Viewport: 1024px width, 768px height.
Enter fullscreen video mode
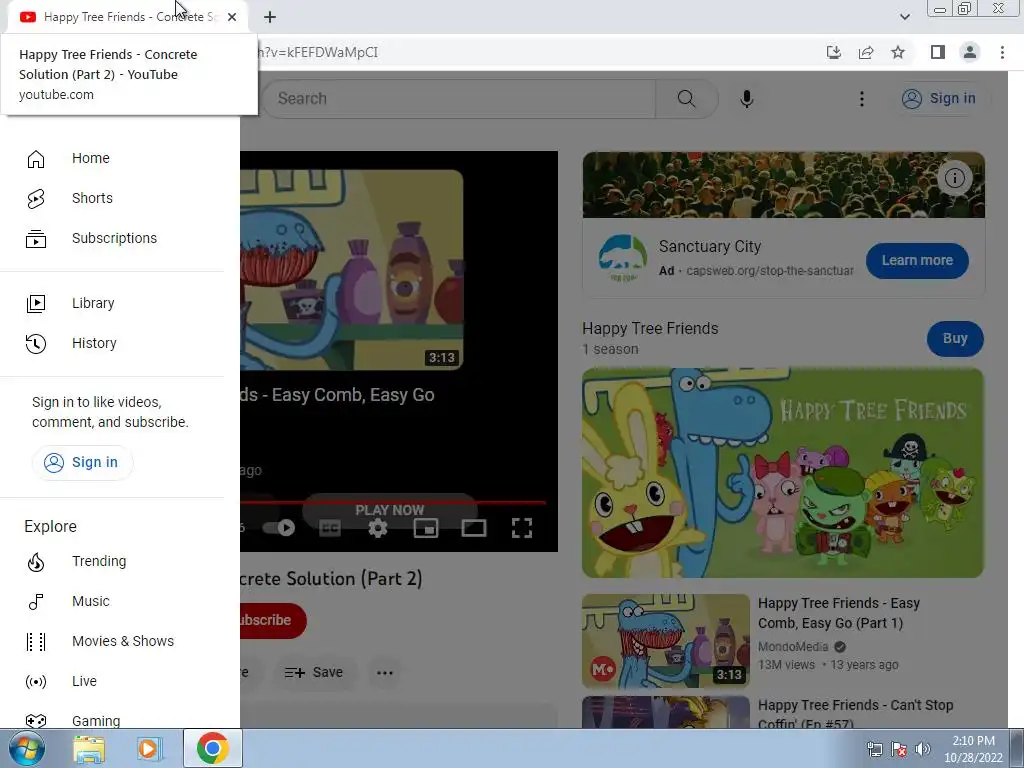point(522,528)
